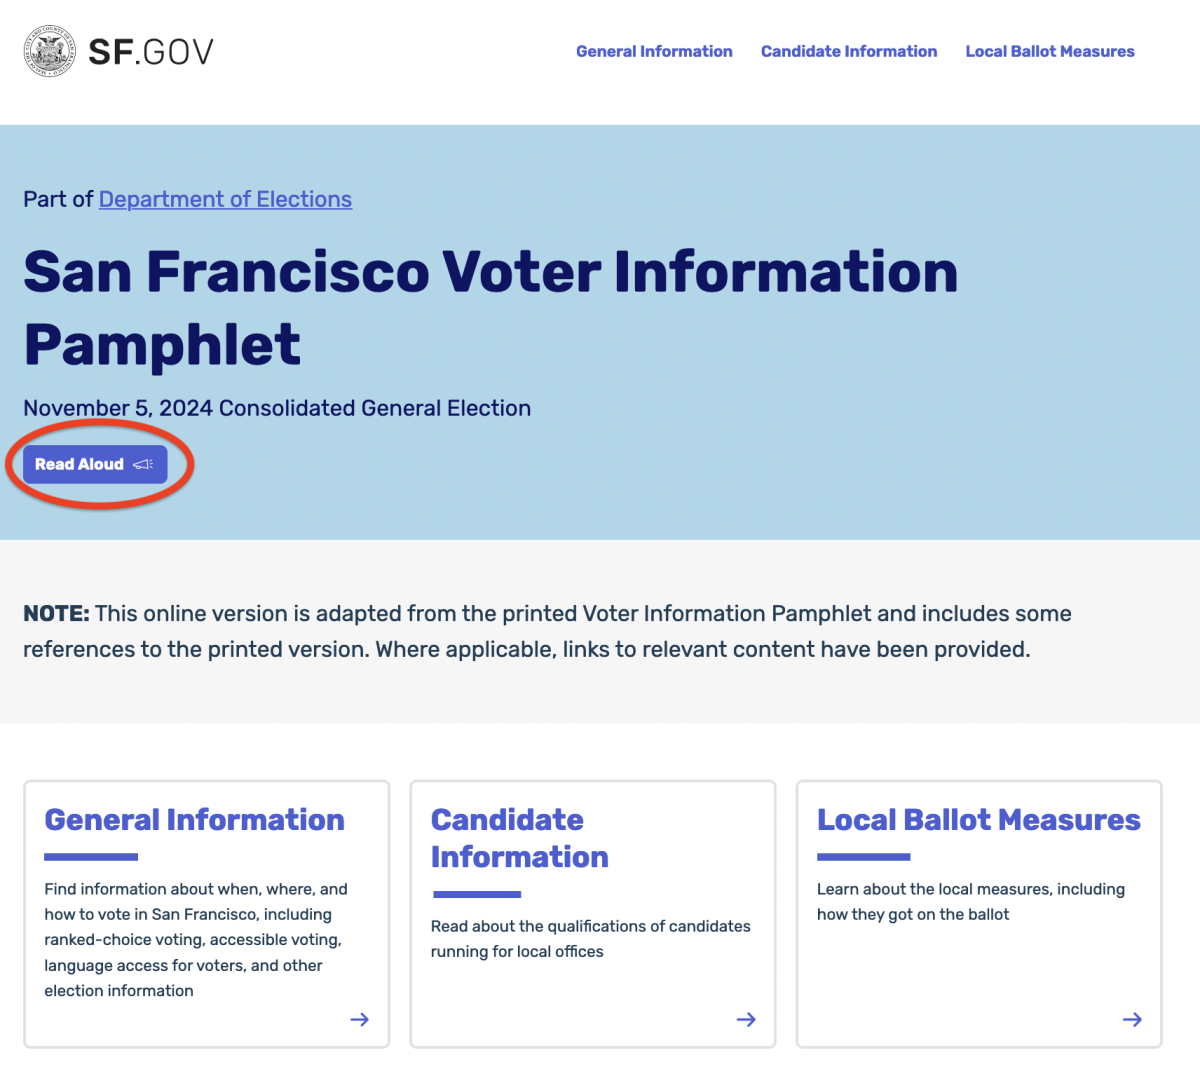The image size is (1200, 1081).
Task: Click the San Francisco city seal icon
Action: pyautogui.click(x=48, y=50)
